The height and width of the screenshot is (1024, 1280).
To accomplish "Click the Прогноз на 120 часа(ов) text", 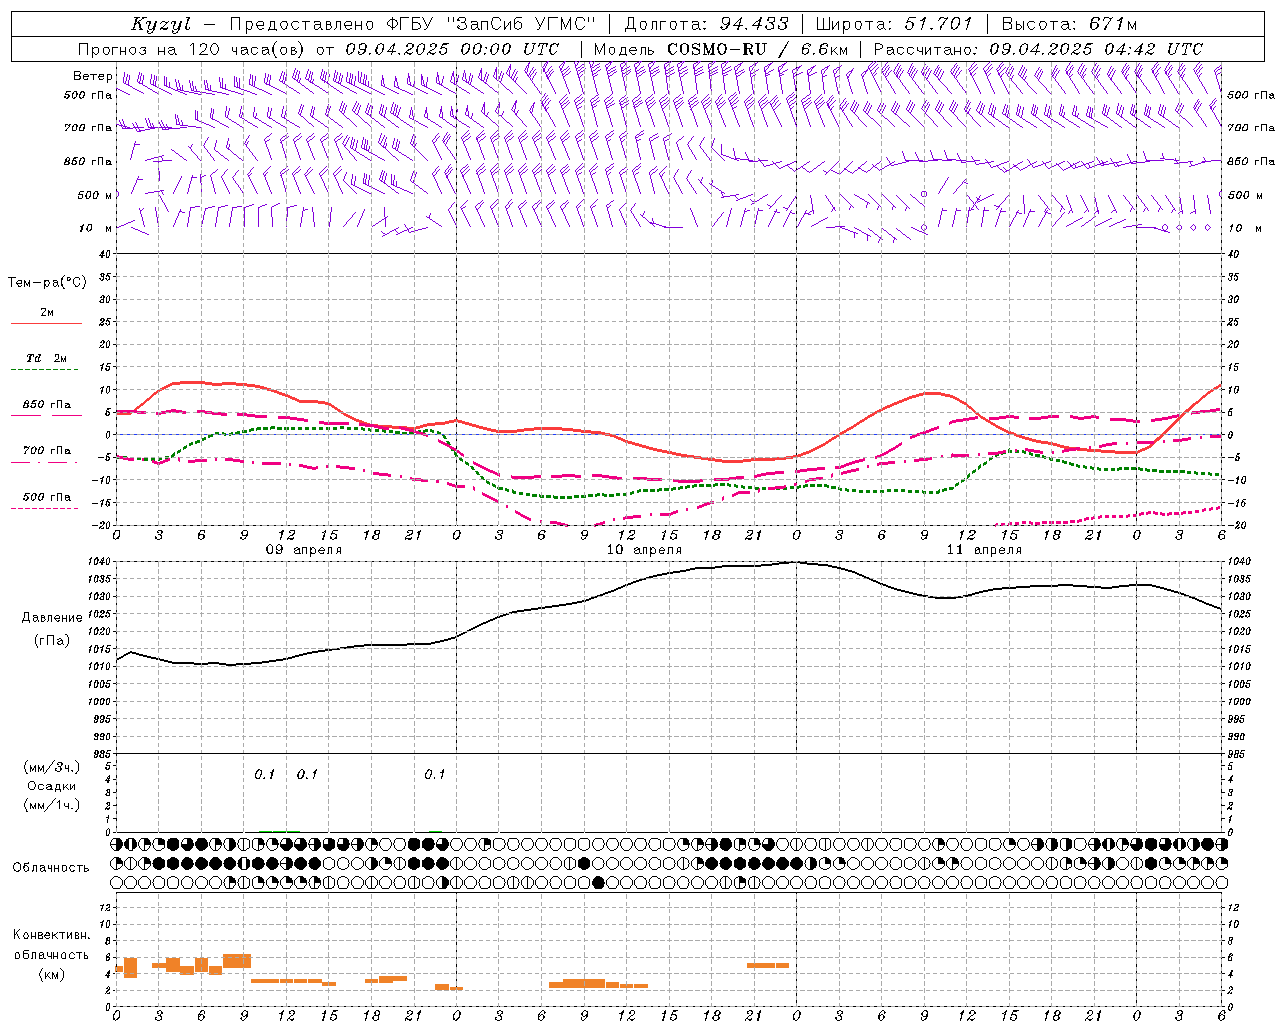I will coord(193,49).
